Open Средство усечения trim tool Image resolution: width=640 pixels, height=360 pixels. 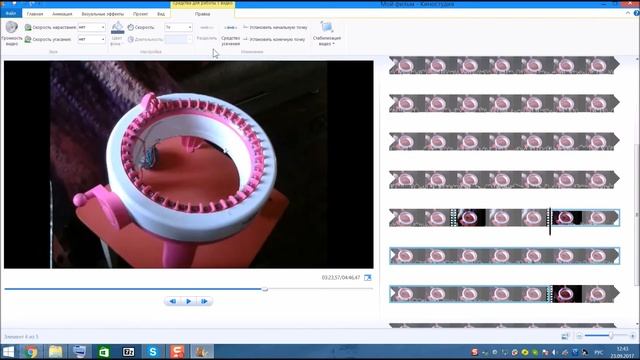230,33
